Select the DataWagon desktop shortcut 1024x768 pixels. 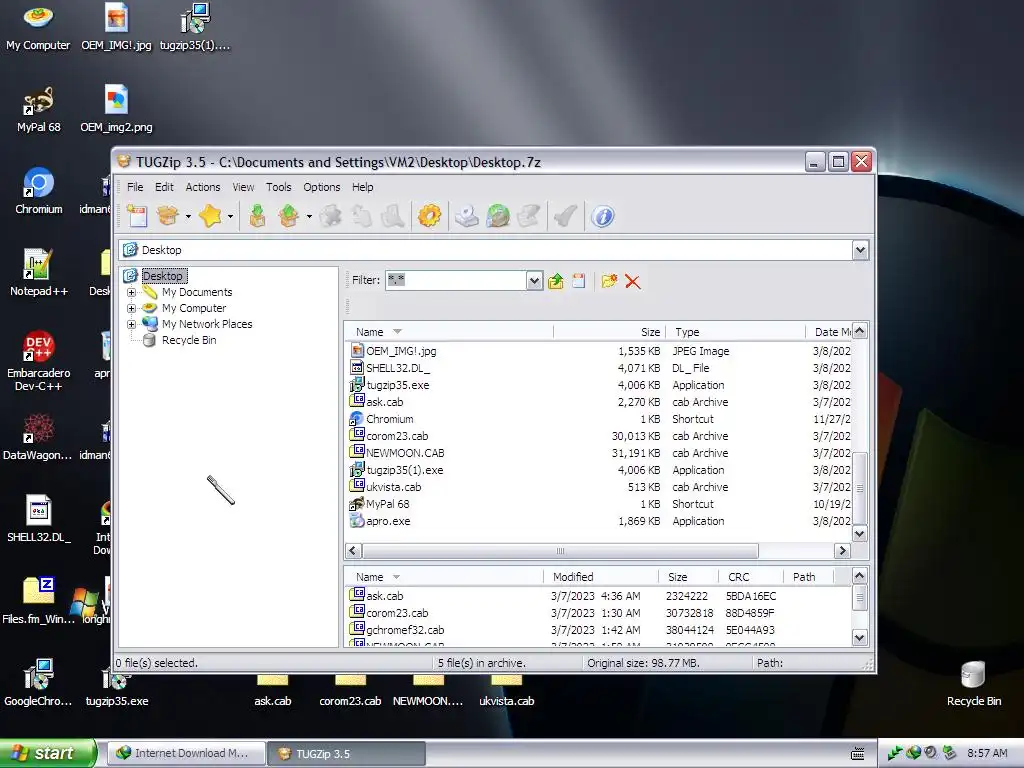click(x=39, y=437)
